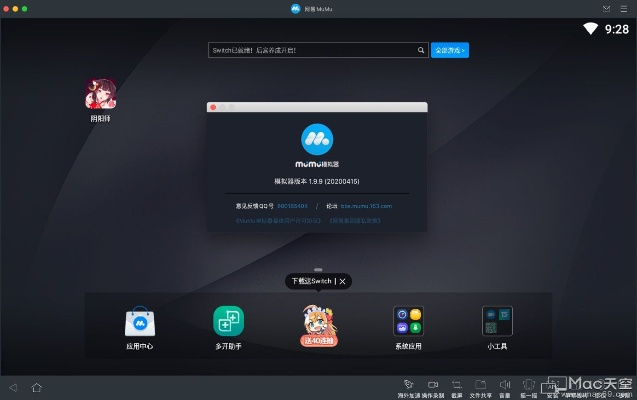
Task: Click the Wi-Fi status icon
Action: [590, 28]
